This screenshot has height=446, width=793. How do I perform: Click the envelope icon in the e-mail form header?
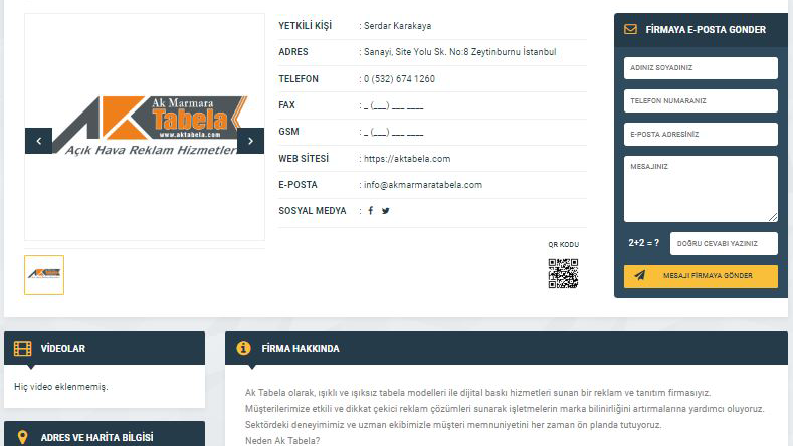630,29
